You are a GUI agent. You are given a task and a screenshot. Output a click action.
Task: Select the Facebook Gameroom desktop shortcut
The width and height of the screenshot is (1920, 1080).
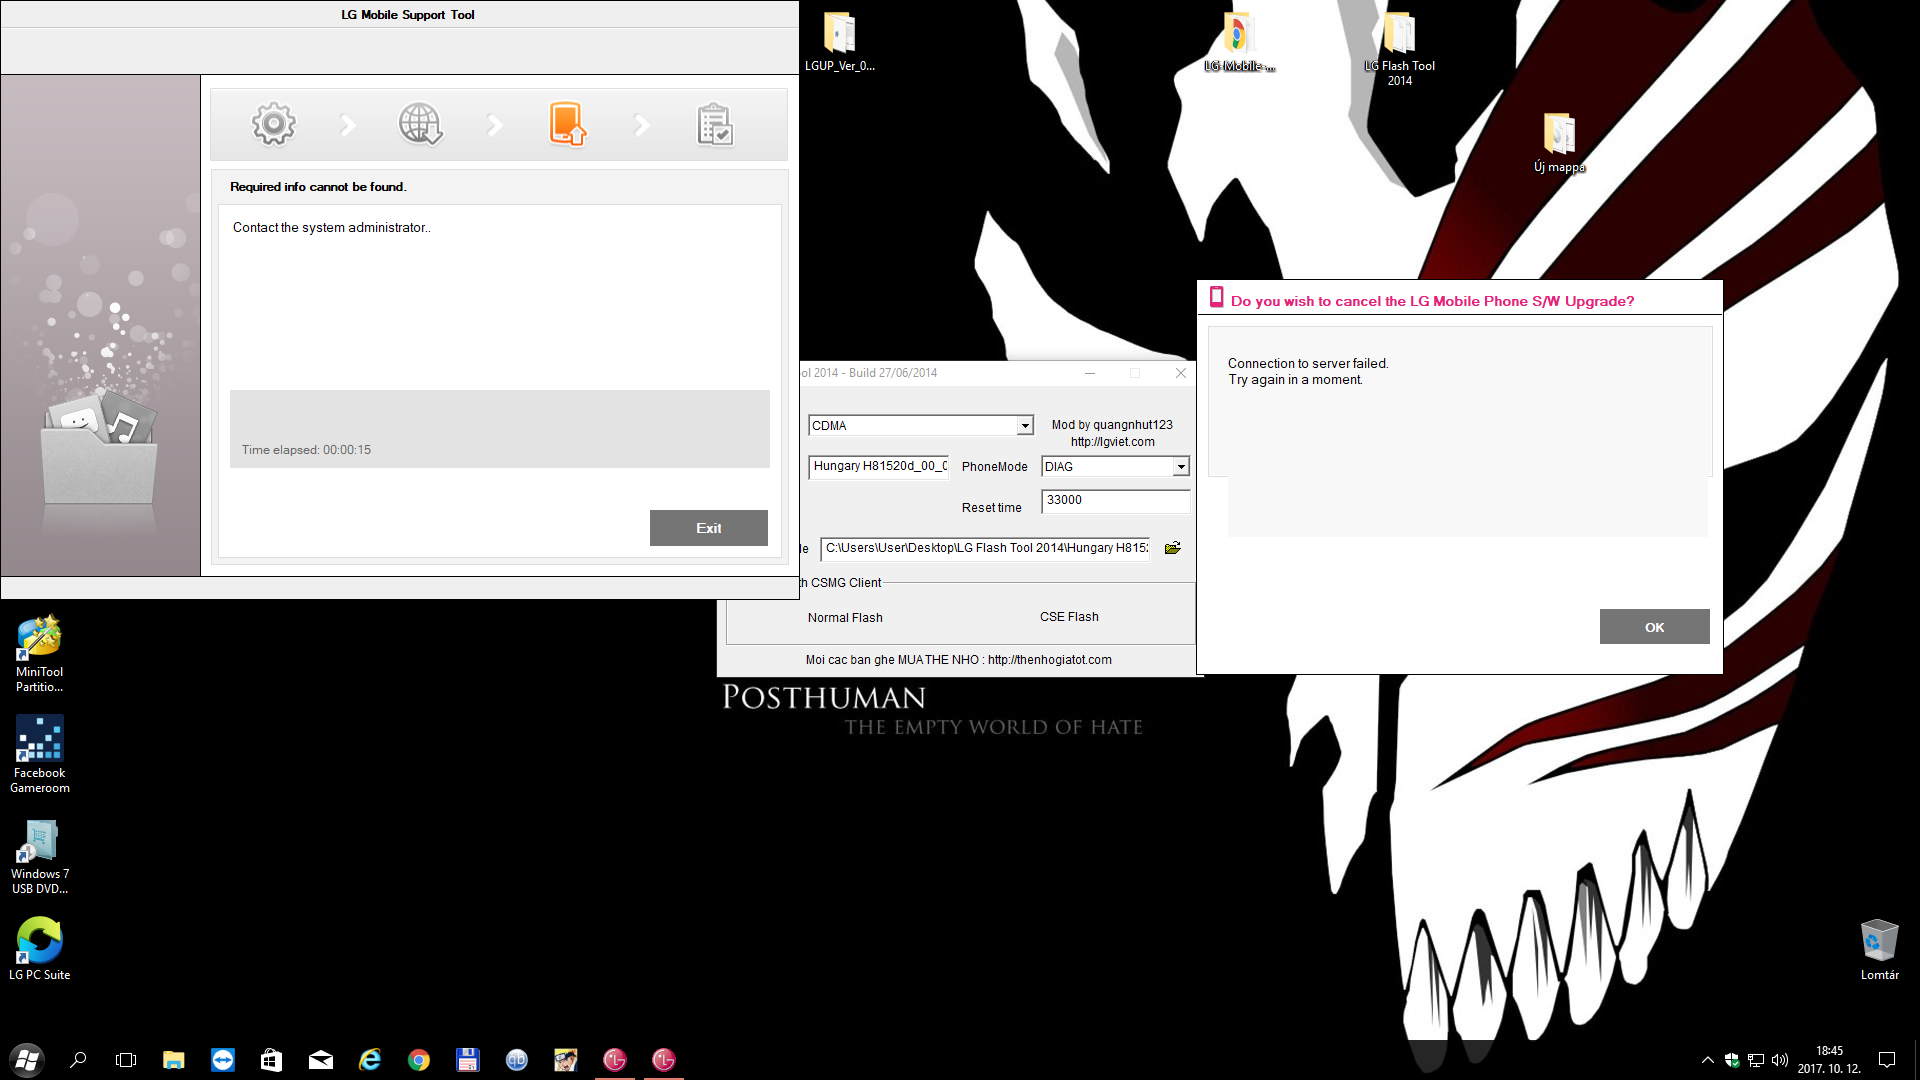point(40,755)
